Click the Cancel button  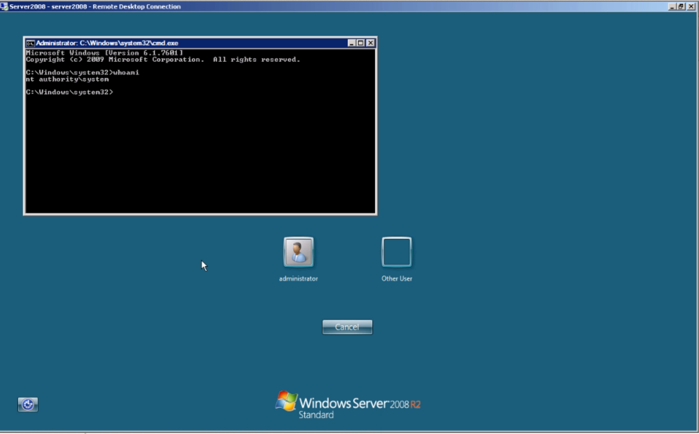click(x=347, y=327)
